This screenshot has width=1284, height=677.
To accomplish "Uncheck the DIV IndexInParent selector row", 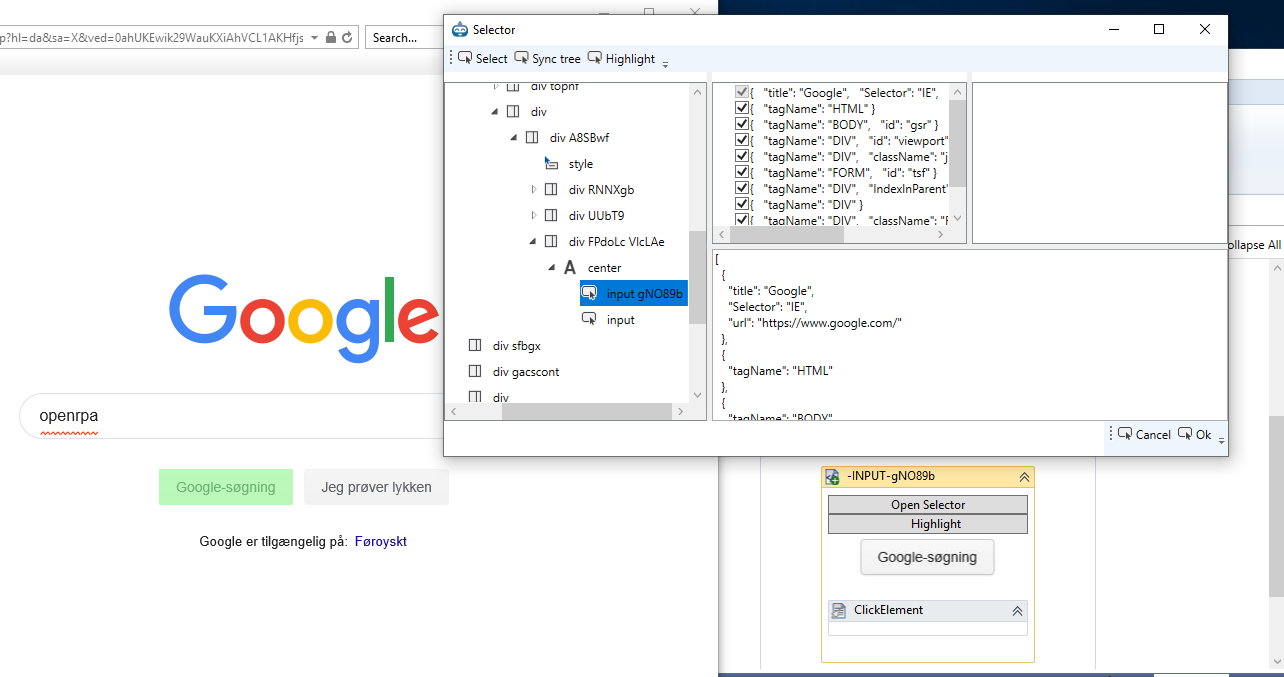I will 742,188.
